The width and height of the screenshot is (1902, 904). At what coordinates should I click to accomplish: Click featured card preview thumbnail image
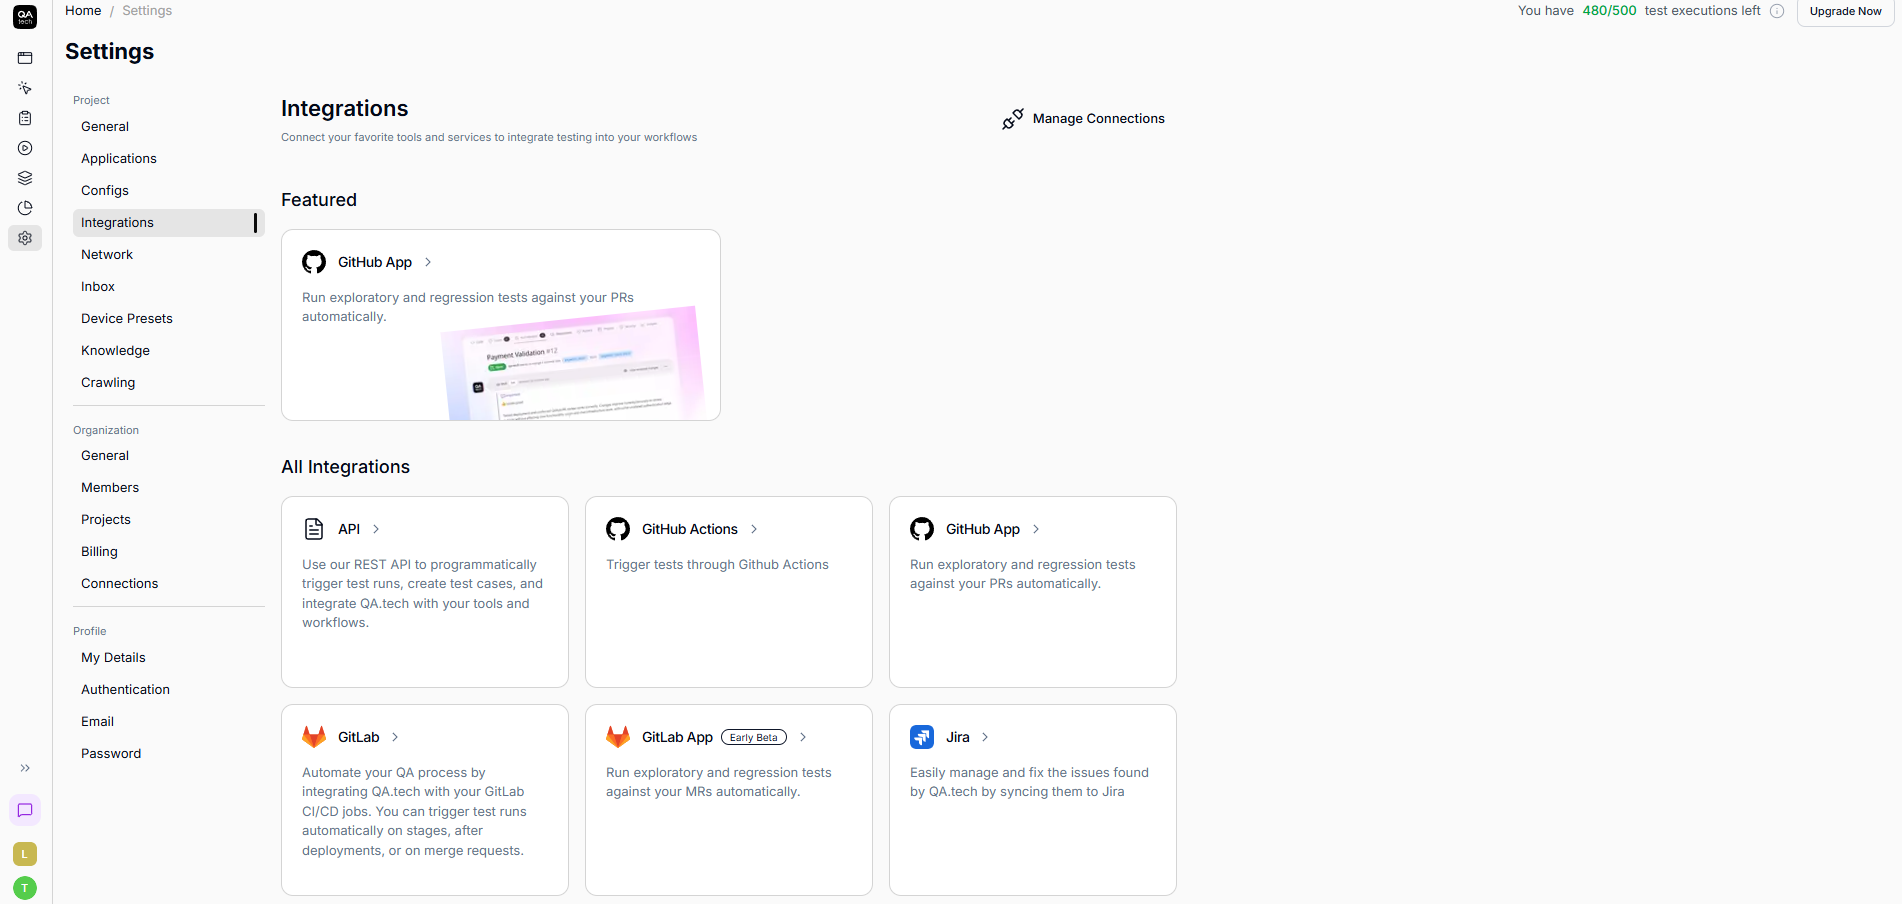574,364
